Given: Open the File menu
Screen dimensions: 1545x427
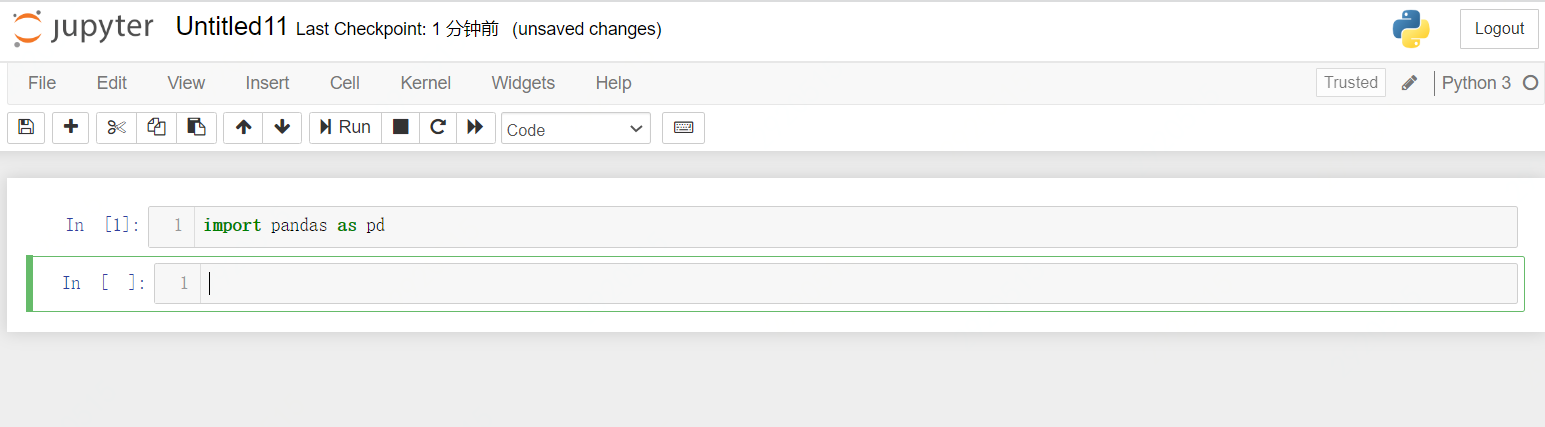Looking at the screenshot, I should click(42, 83).
